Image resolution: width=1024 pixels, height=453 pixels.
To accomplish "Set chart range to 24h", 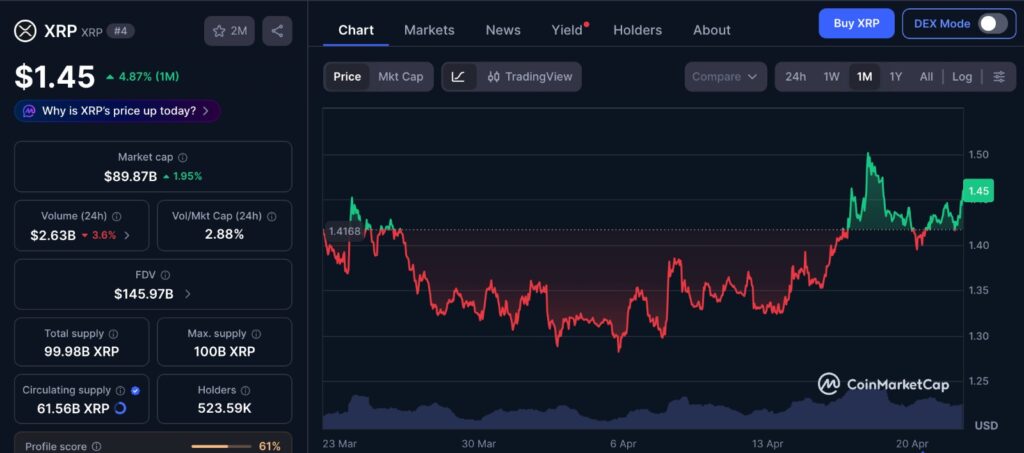I will tap(795, 76).
